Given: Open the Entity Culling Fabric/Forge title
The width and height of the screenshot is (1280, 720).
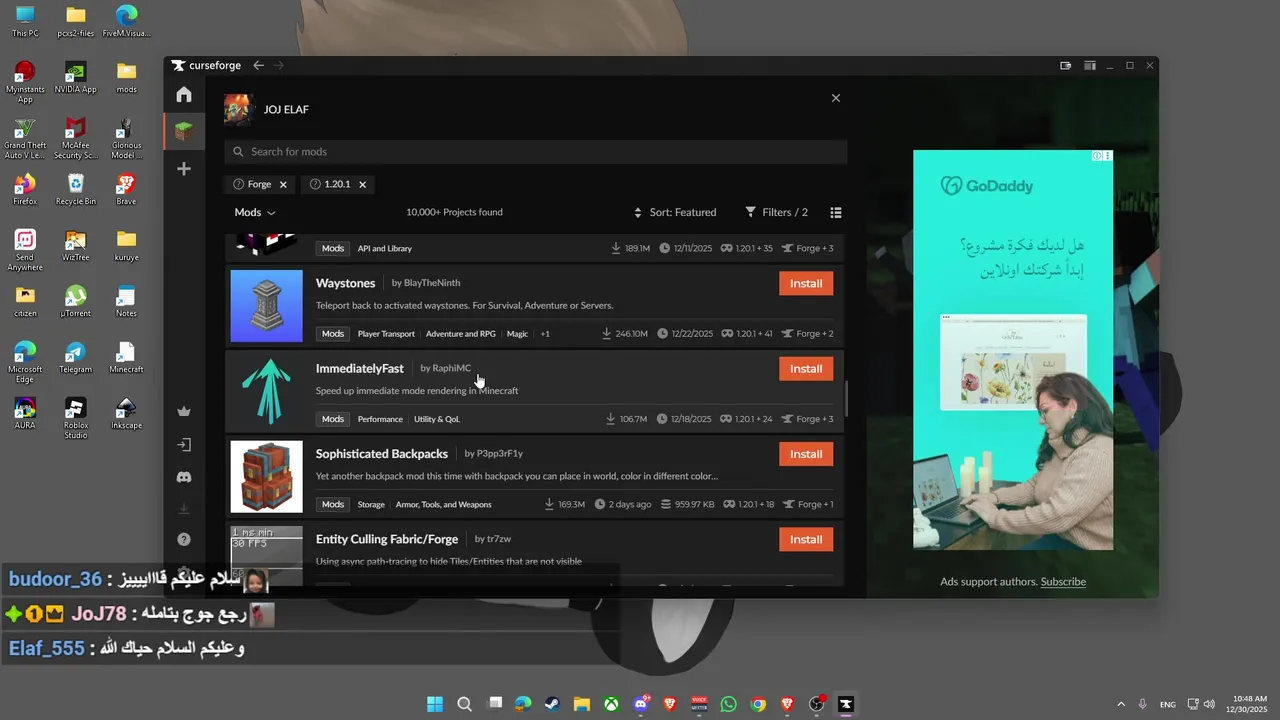Looking at the screenshot, I should click(x=387, y=539).
